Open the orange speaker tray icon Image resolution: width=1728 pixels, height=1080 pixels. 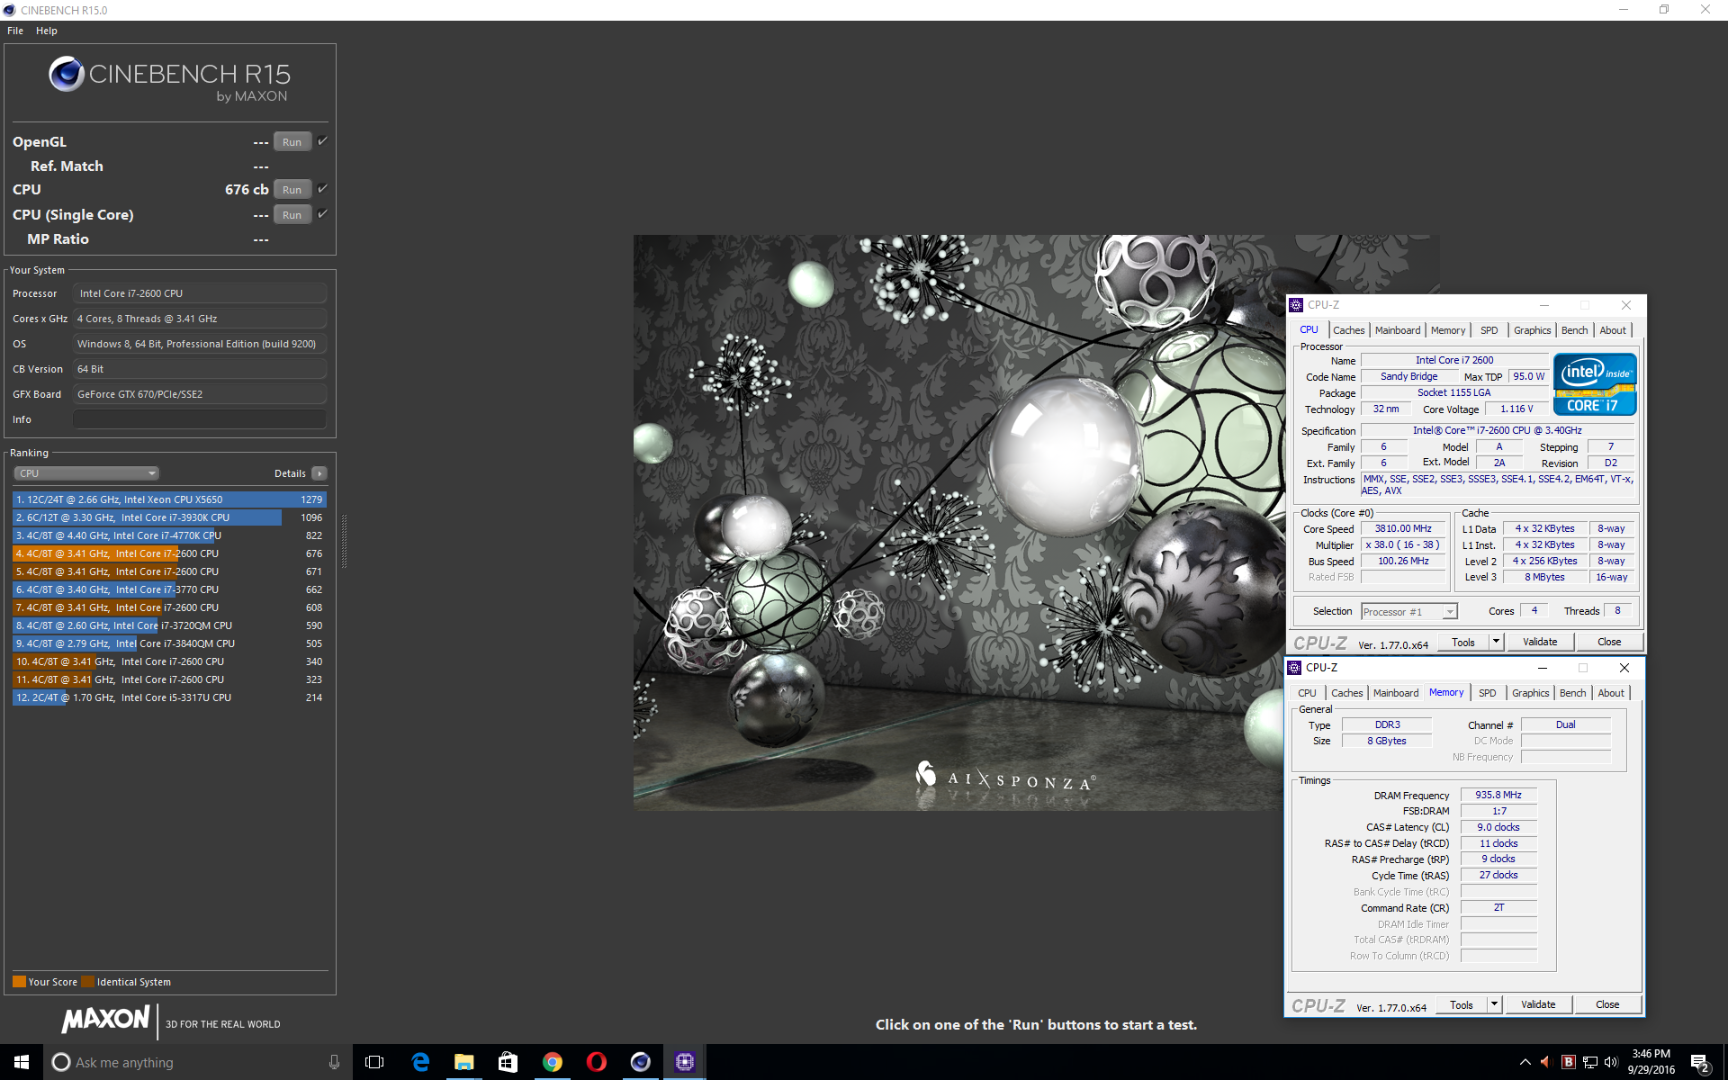click(x=1545, y=1062)
